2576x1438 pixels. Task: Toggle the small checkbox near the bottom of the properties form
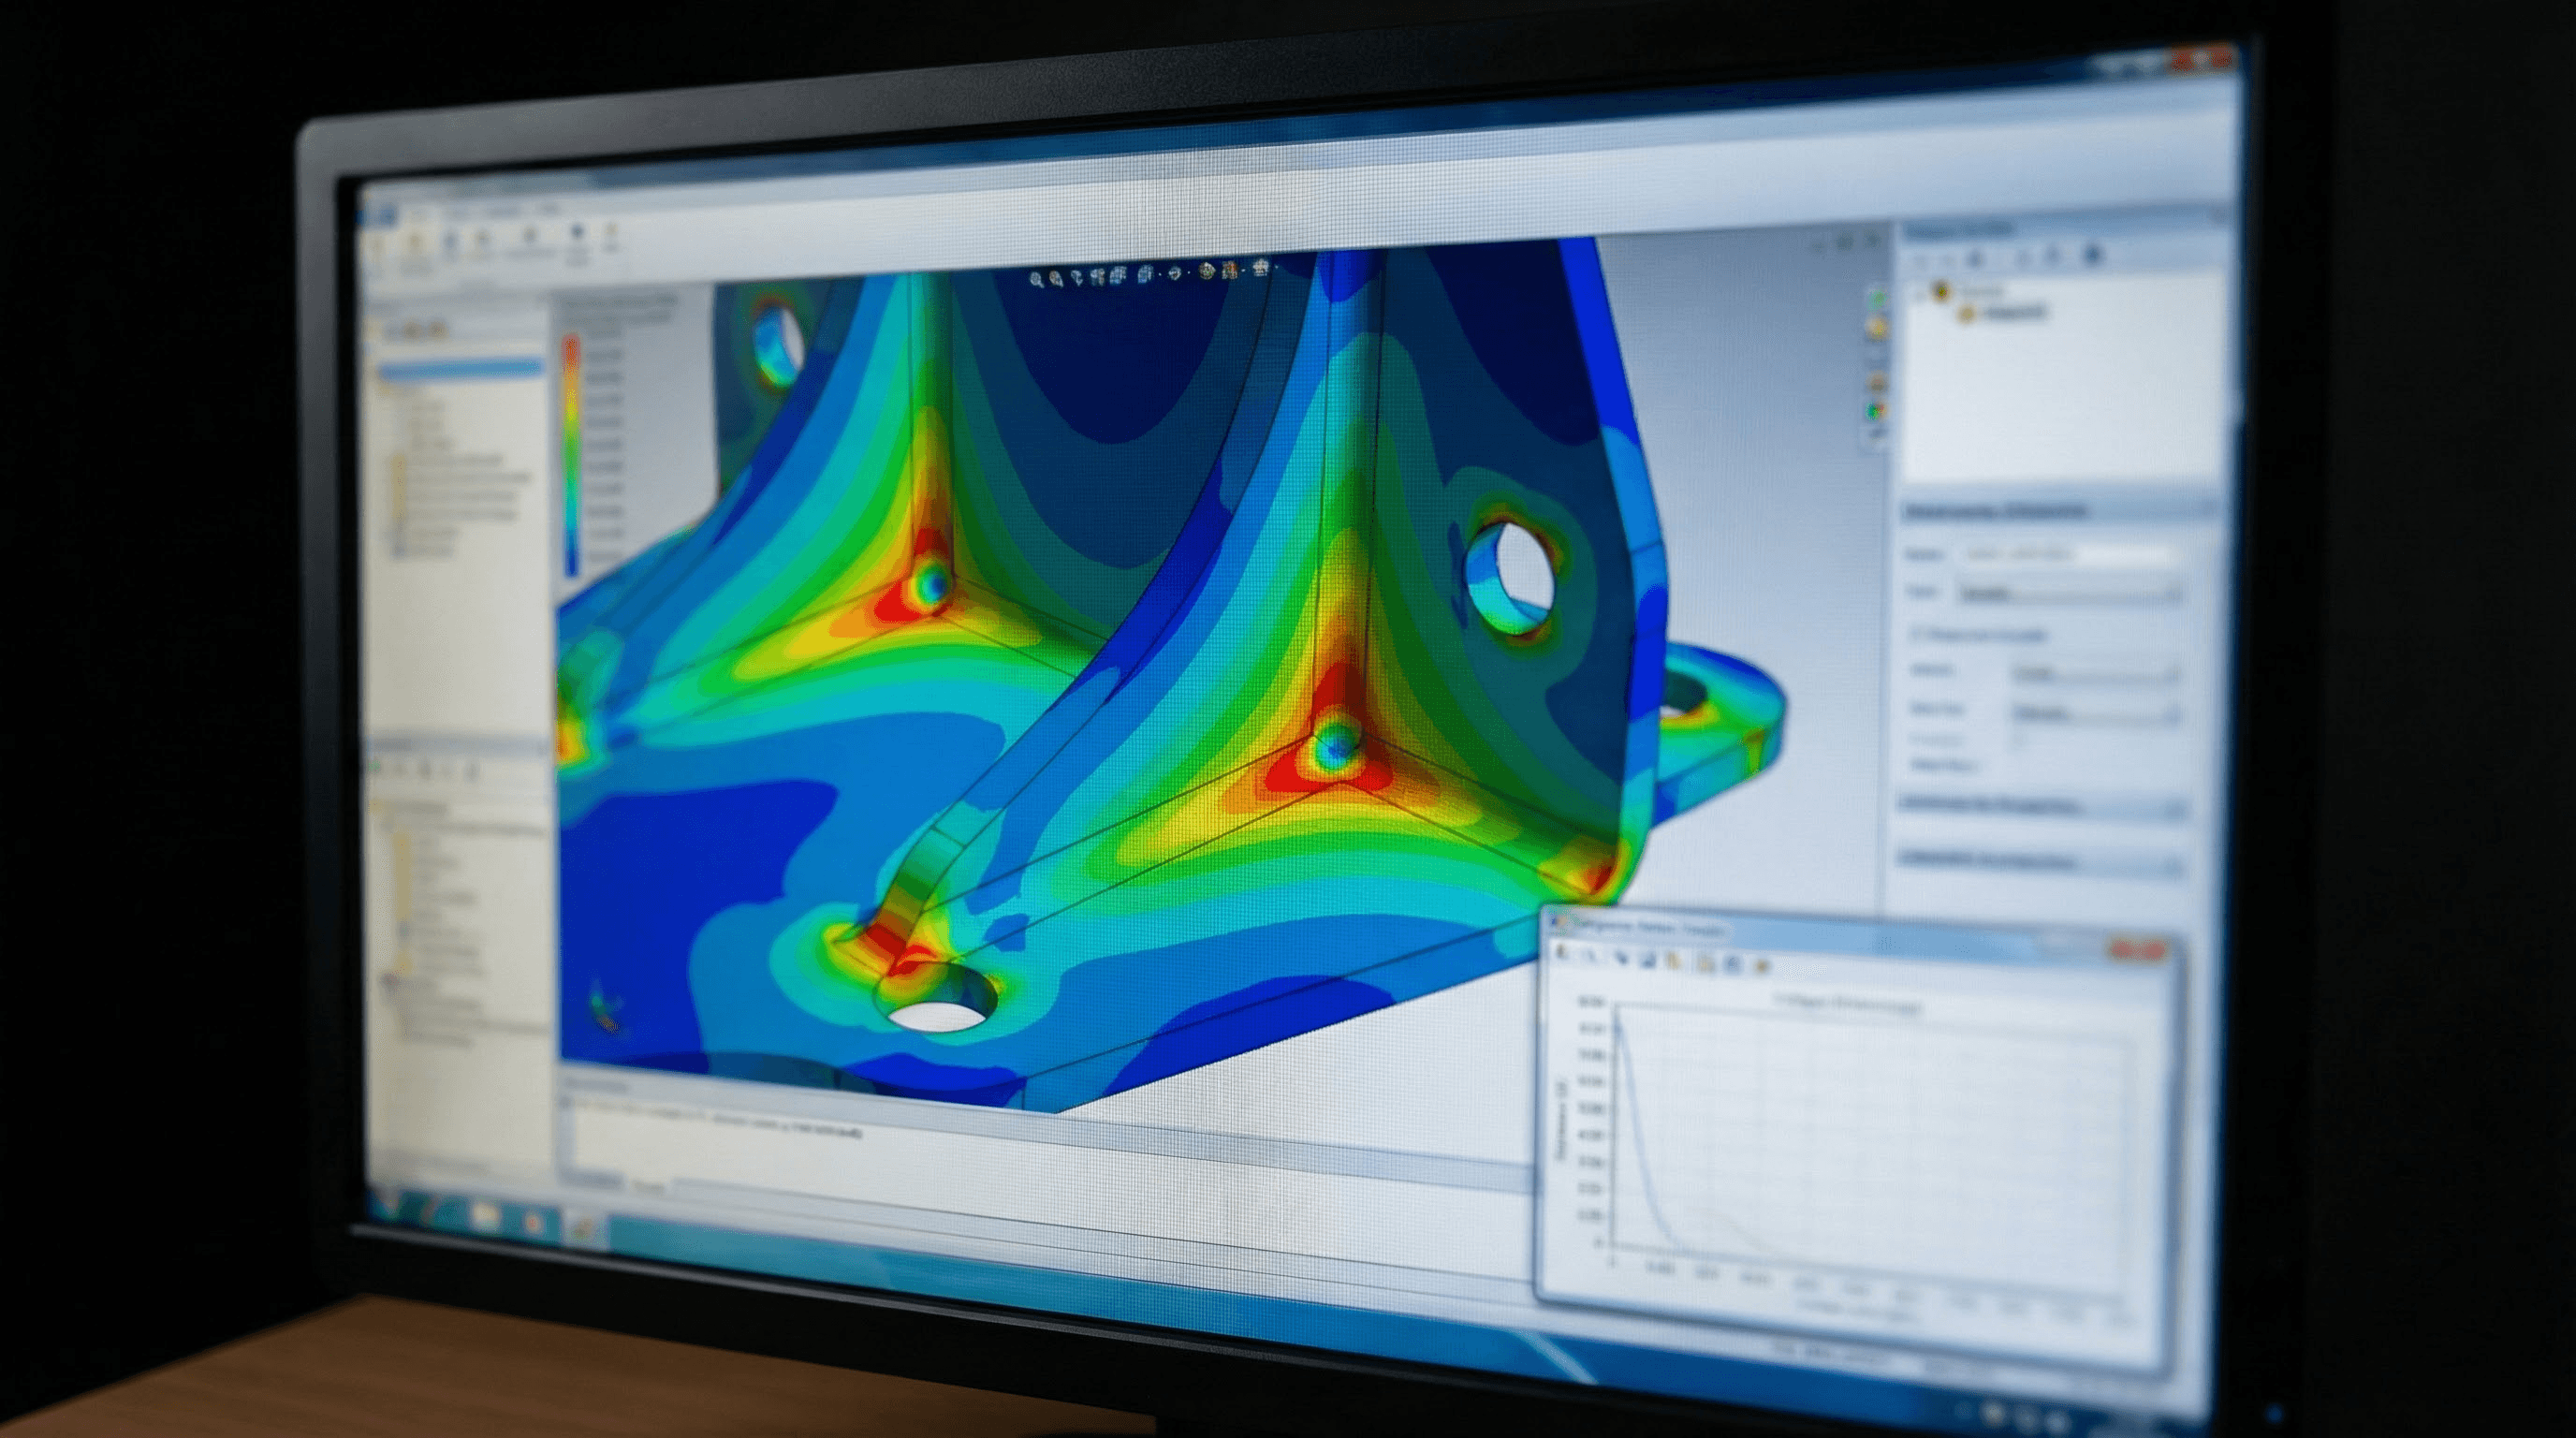(2019, 739)
